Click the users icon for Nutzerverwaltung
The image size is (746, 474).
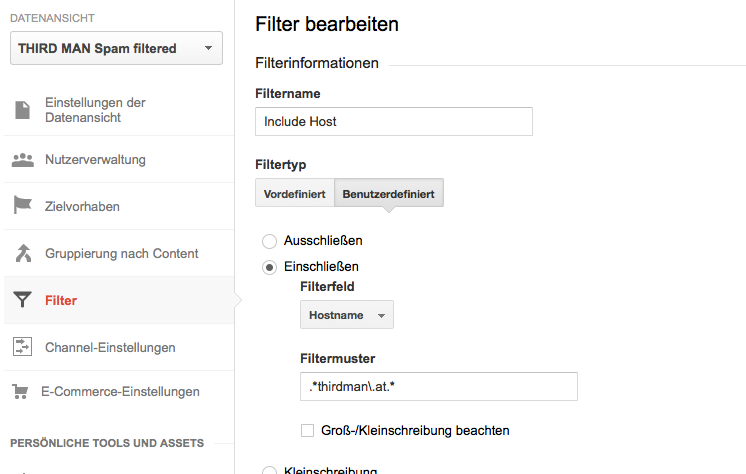tap(22, 160)
